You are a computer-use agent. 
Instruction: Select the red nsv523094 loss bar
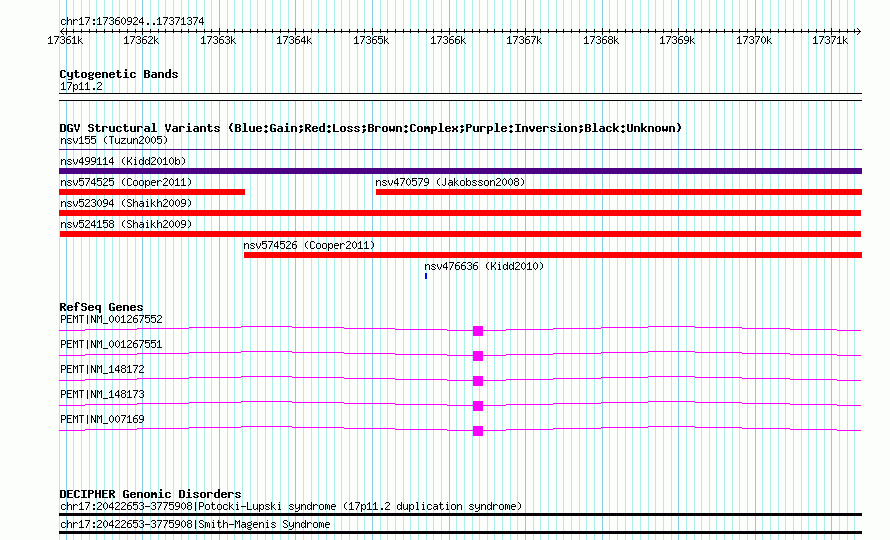460,213
